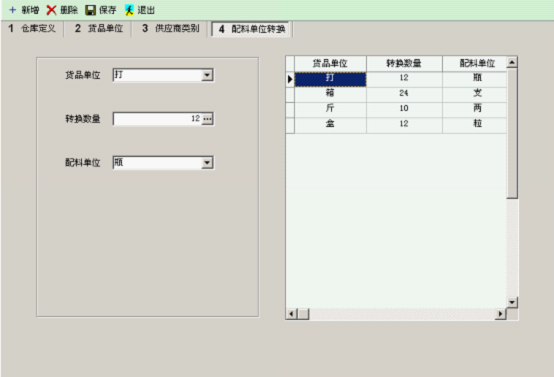Click the red X 删除 icon
This screenshot has height=377, width=554.
pyautogui.click(x=51, y=10)
